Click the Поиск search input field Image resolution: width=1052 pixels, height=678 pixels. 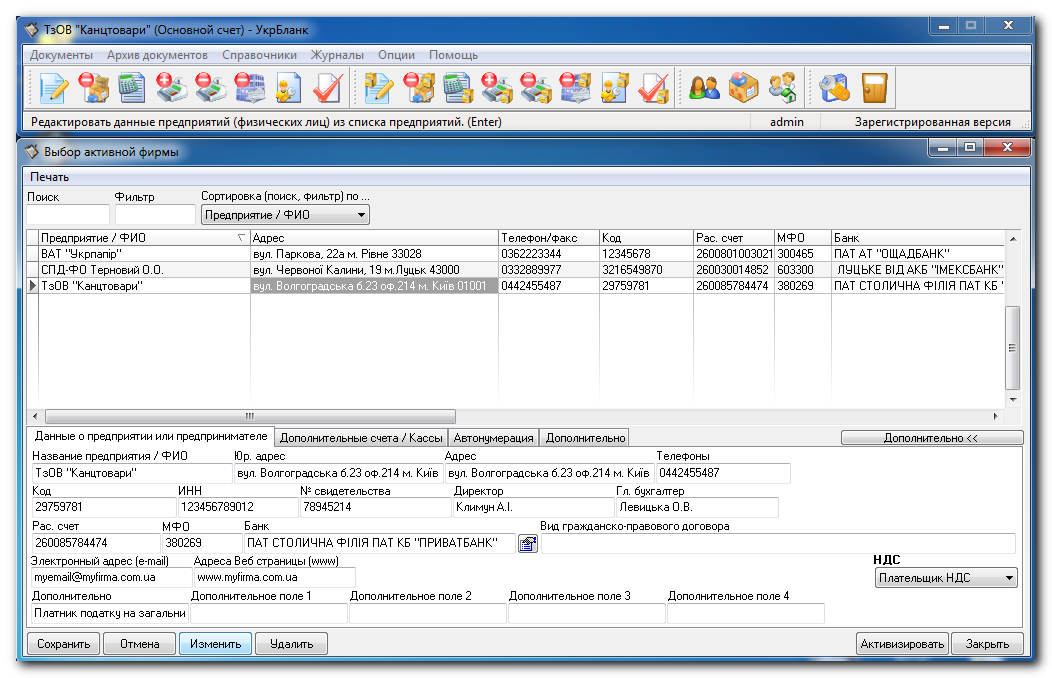click(x=68, y=215)
